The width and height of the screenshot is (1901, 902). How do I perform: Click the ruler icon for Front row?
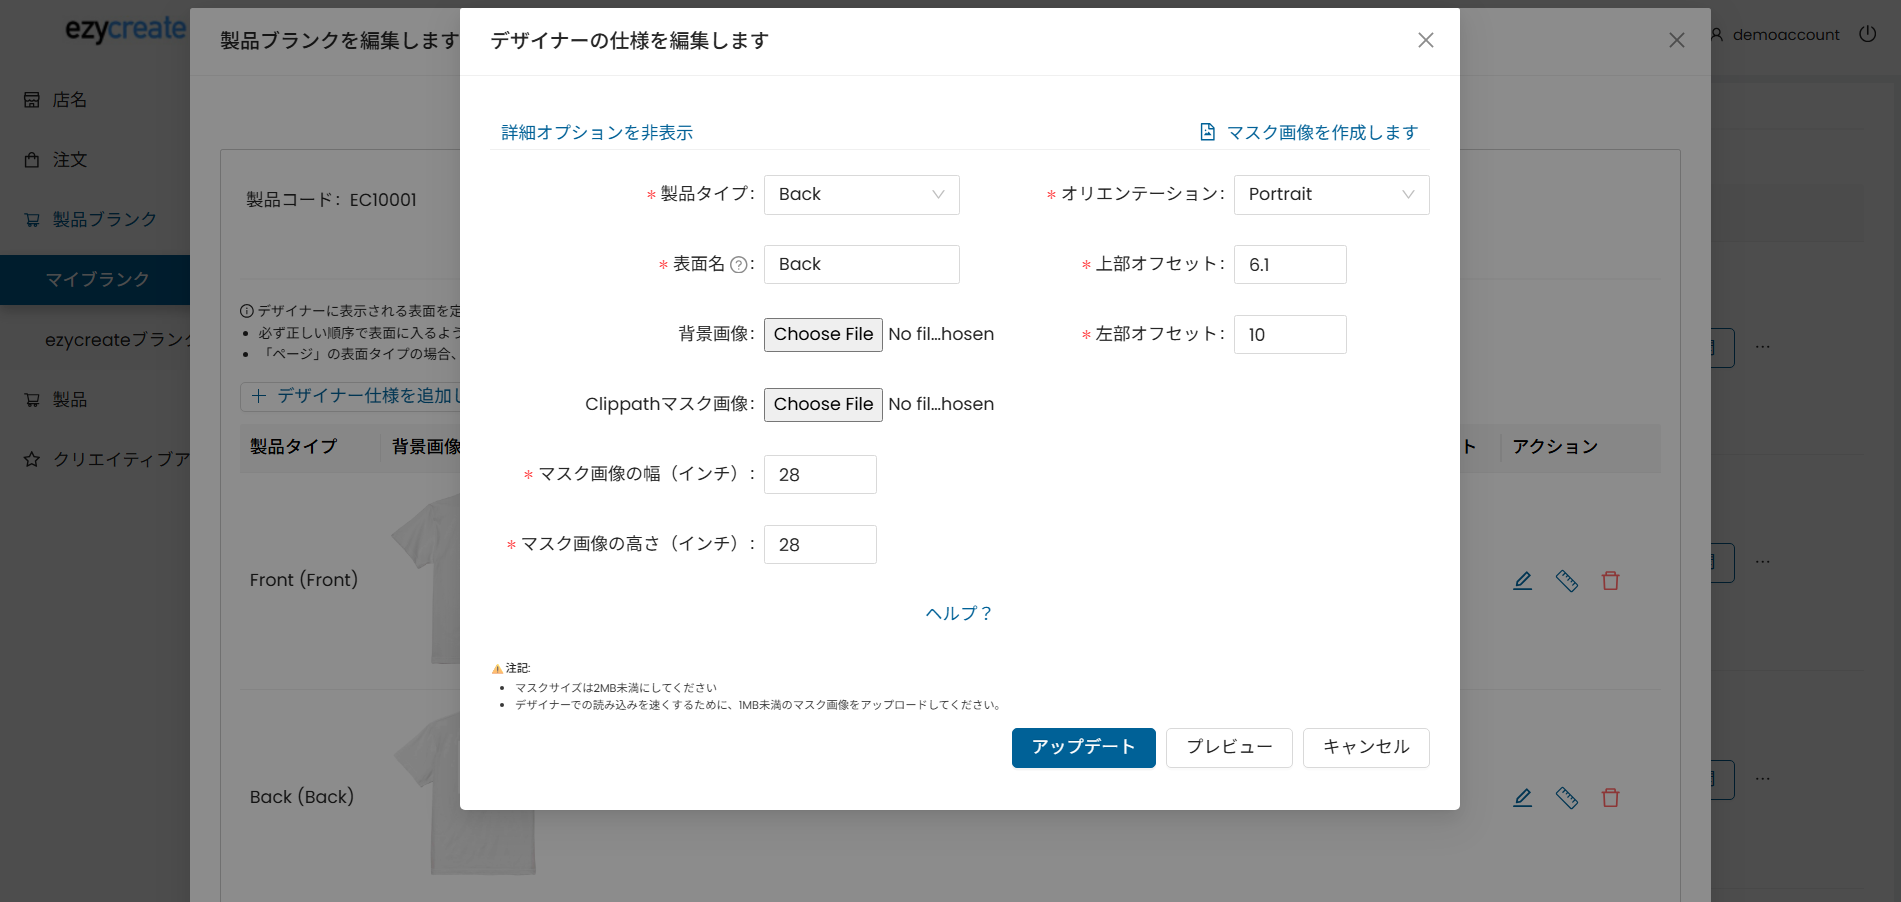[x=1566, y=580]
